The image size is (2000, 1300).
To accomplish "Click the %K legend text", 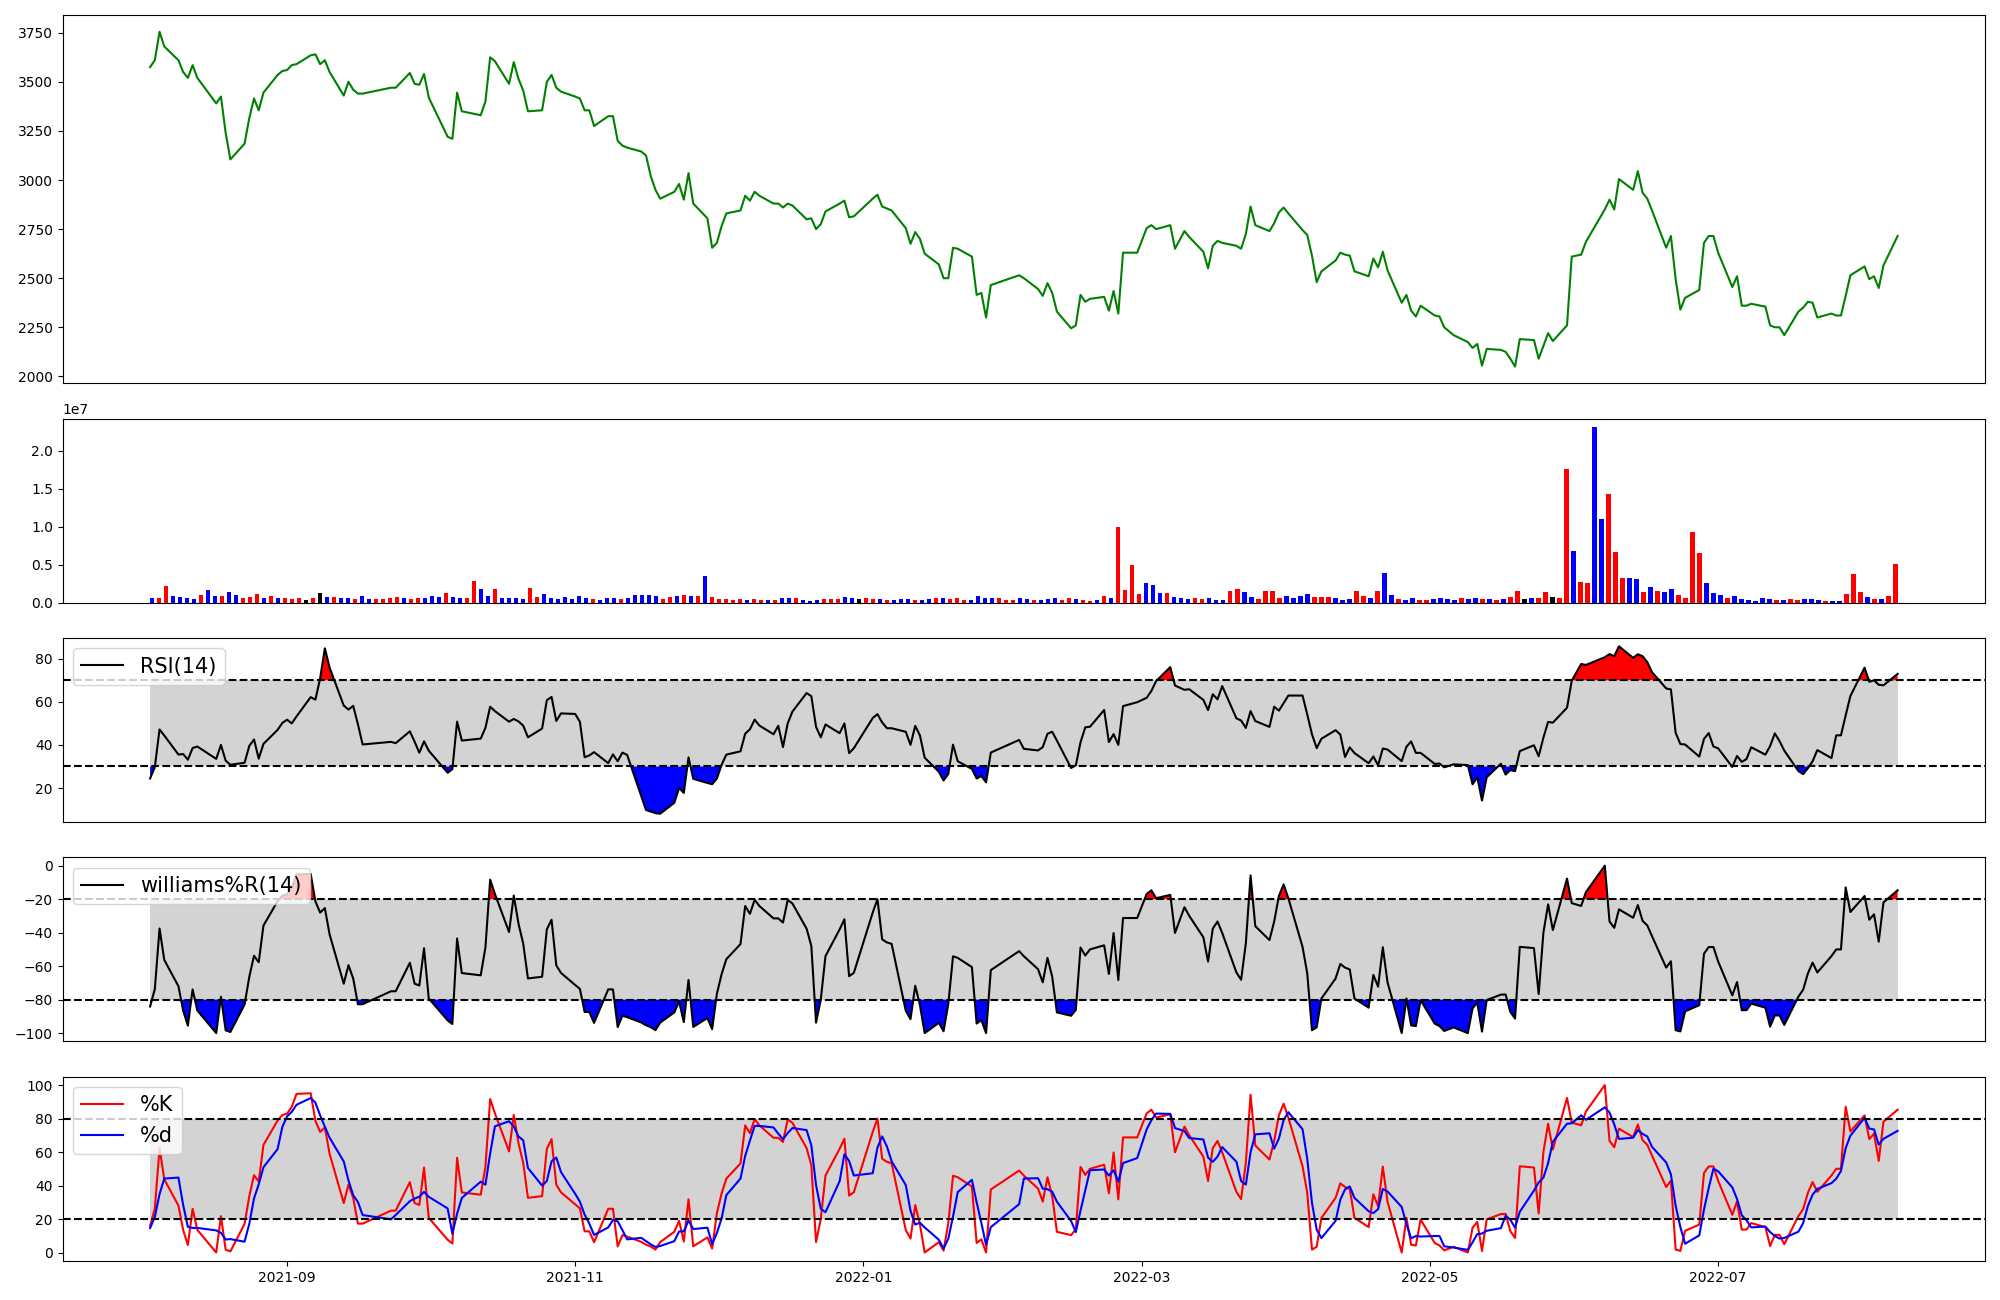I will pos(156,1104).
